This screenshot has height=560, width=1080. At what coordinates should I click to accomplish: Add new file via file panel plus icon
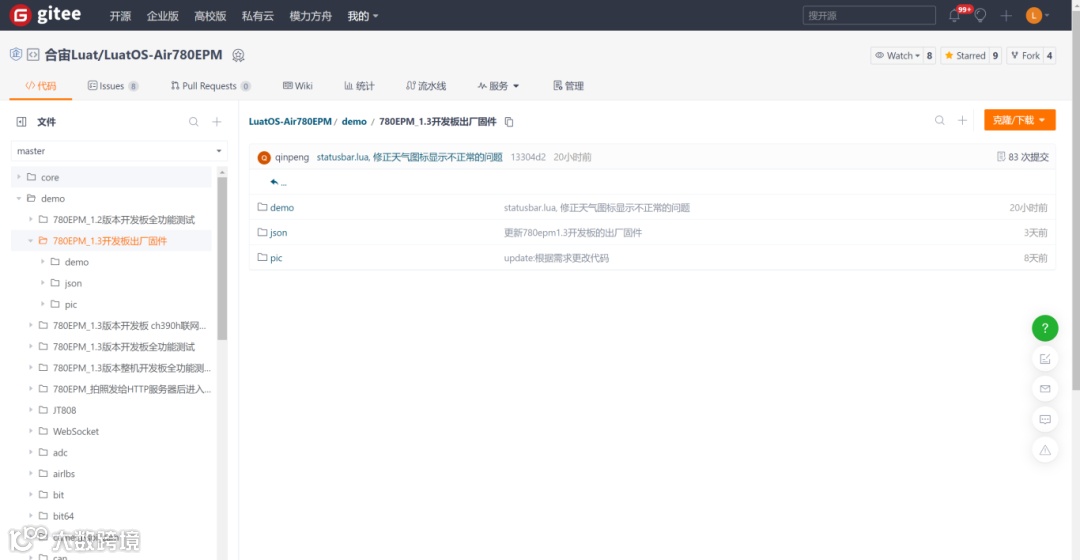(x=217, y=122)
